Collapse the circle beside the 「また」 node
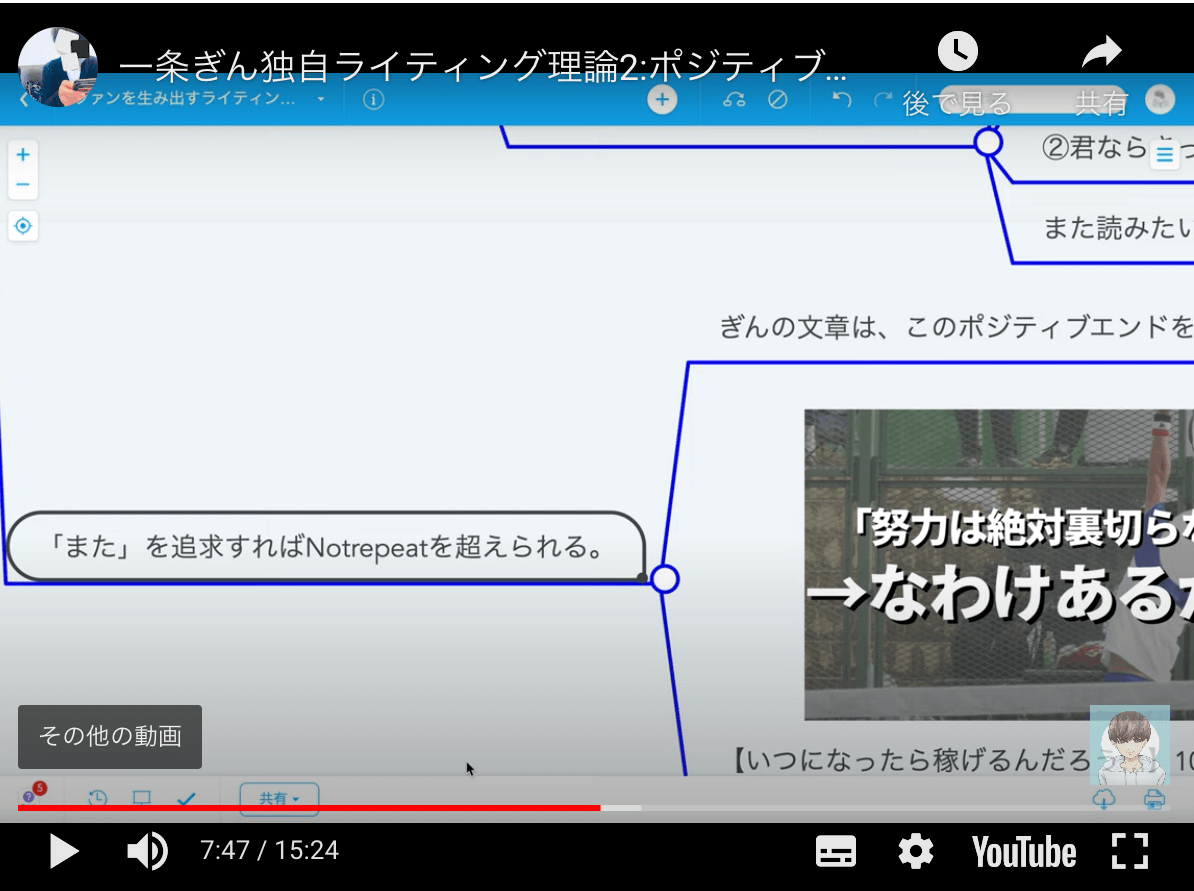This screenshot has width=1194, height=891. tap(665, 580)
